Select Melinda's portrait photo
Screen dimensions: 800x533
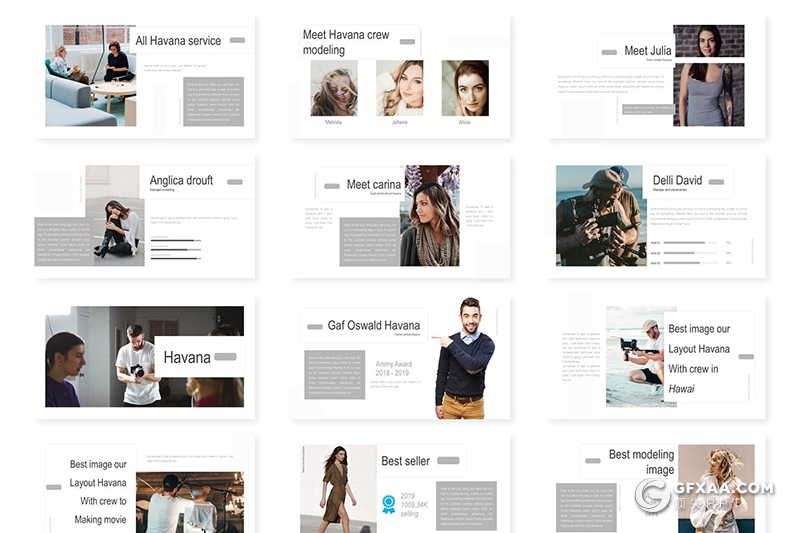(333, 88)
